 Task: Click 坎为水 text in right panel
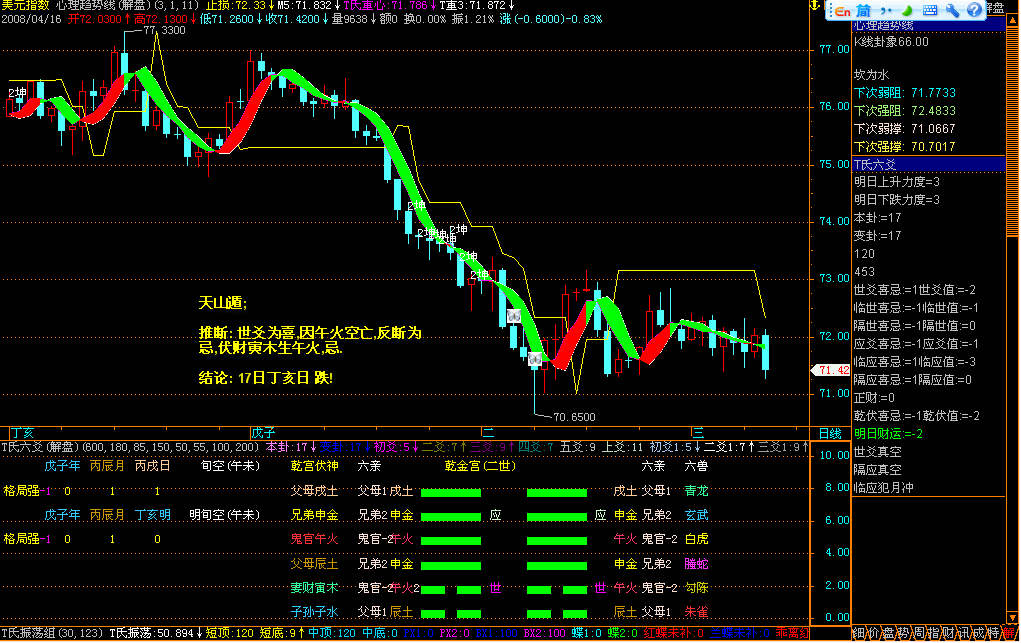click(871, 75)
